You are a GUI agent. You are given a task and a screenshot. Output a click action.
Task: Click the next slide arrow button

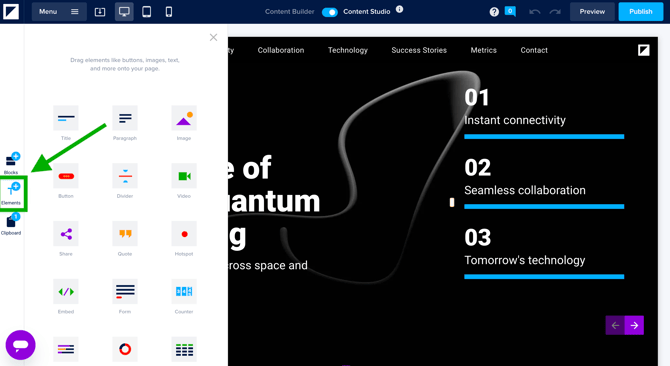pyautogui.click(x=634, y=325)
